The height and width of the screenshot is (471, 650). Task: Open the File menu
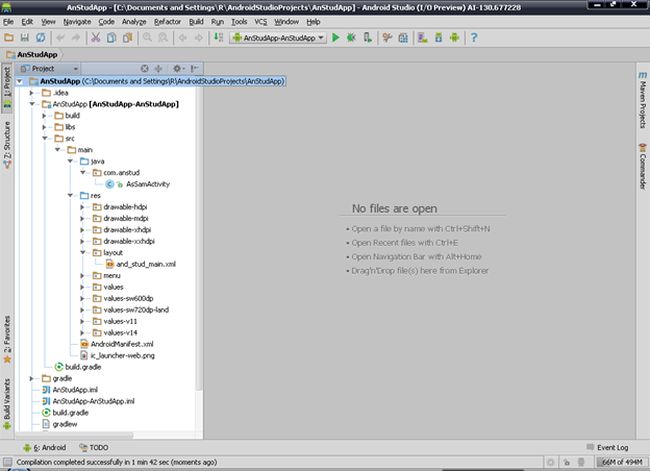click(x=8, y=22)
